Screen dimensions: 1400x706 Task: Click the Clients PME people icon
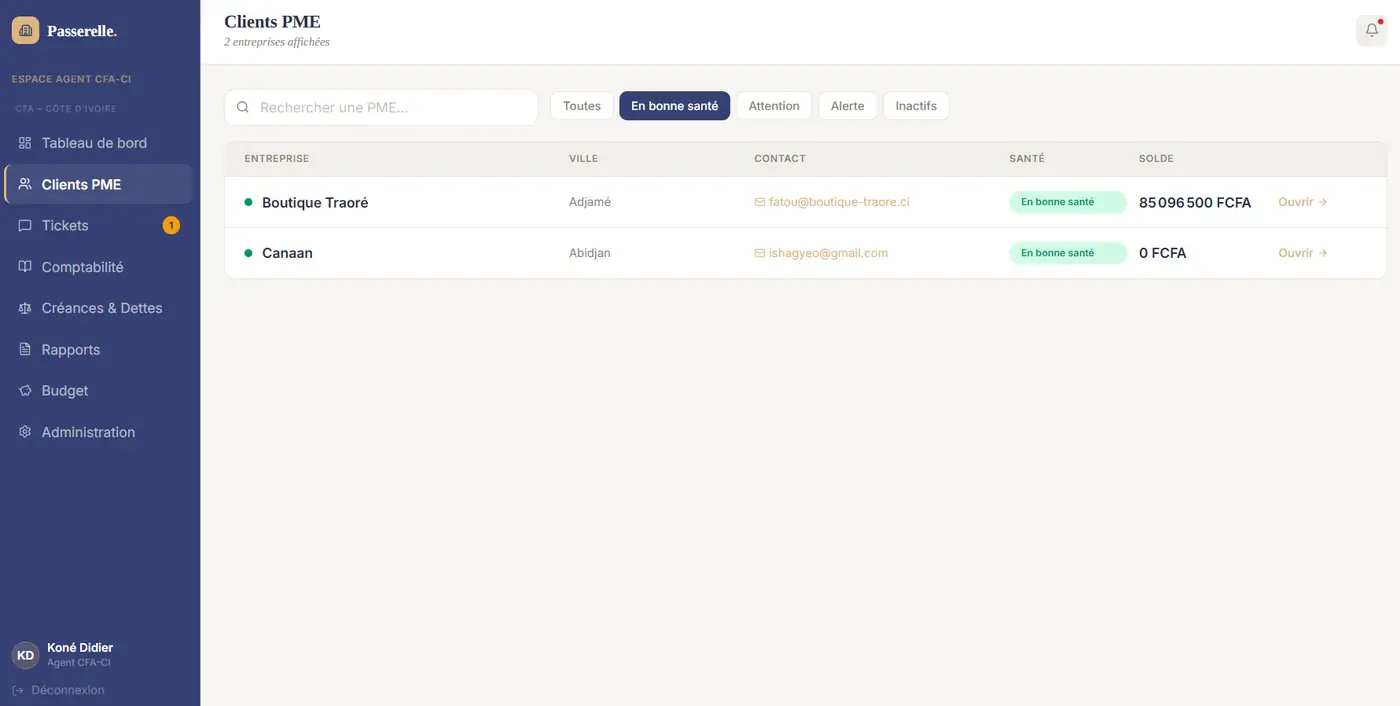coord(25,184)
